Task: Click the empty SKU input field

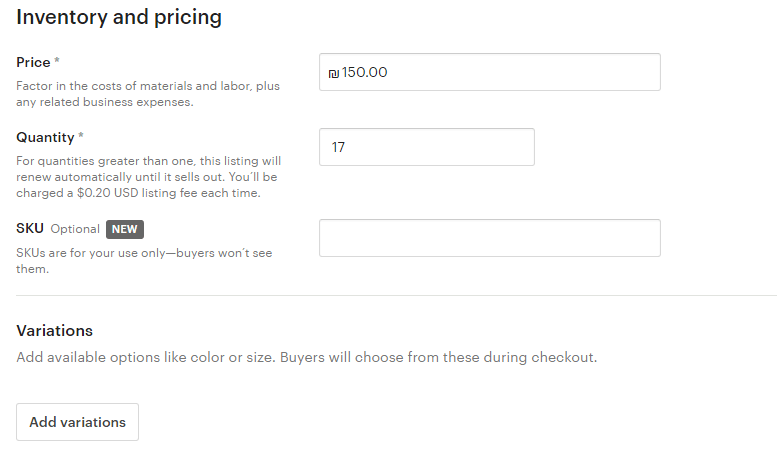Action: tap(489, 238)
